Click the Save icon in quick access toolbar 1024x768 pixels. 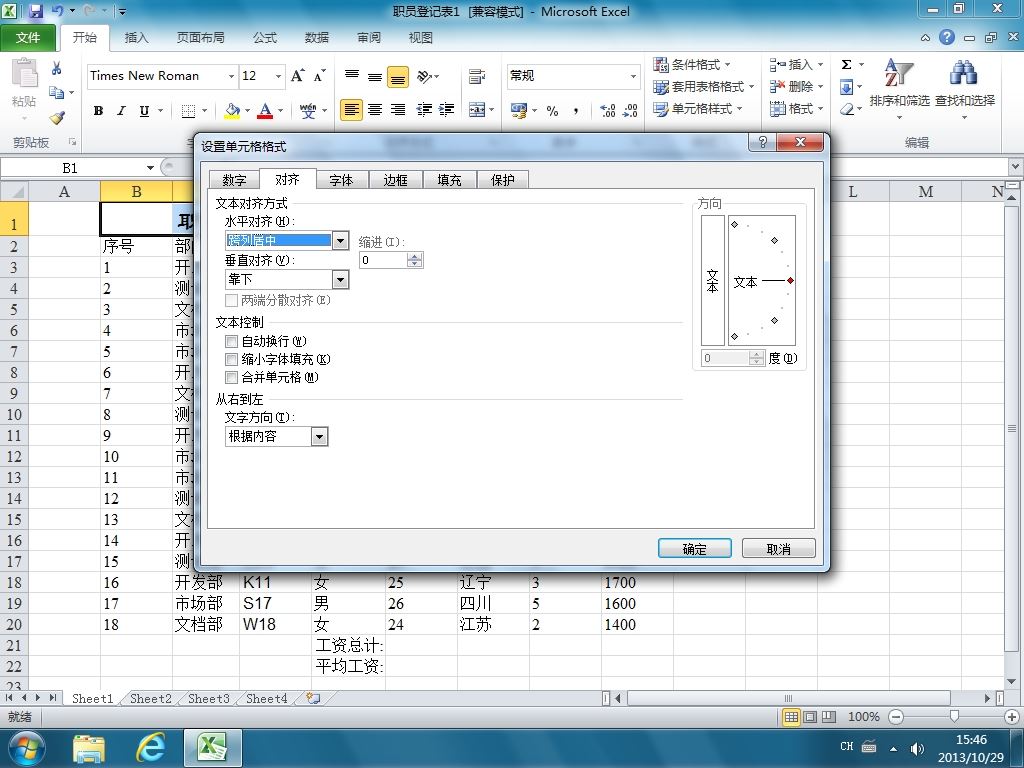(35, 11)
